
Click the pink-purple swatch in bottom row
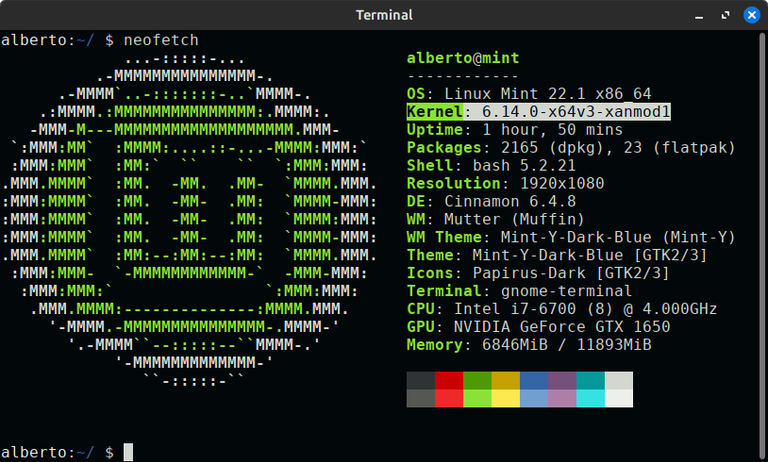[562, 398]
